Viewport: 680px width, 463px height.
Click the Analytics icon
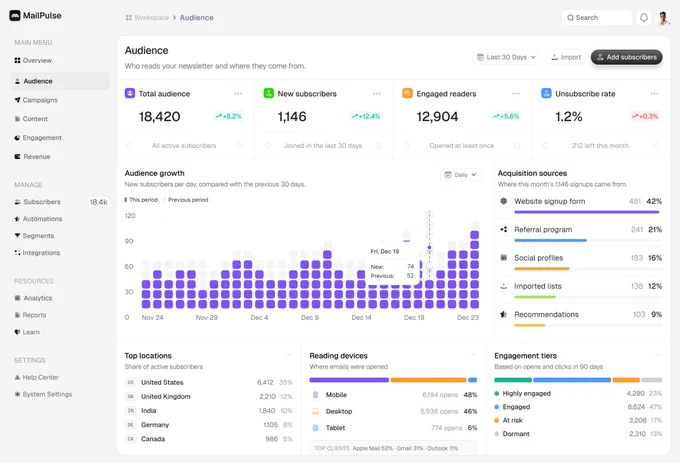click(17, 298)
